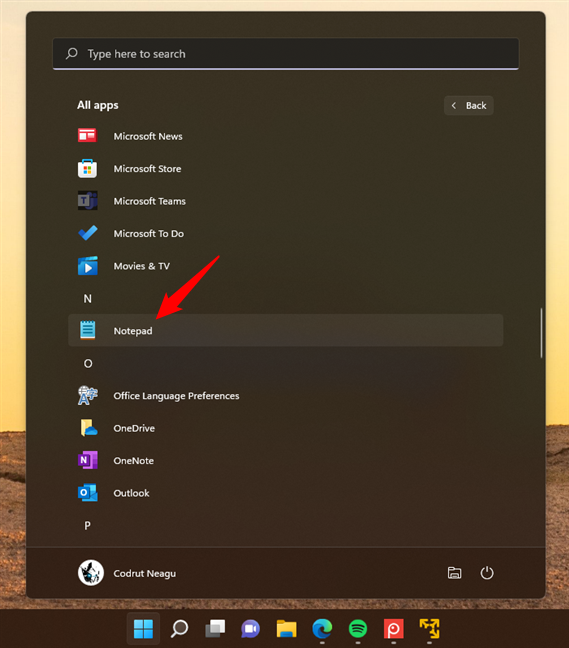
Task: Open Spotify from the taskbar
Action: tap(358, 629)
